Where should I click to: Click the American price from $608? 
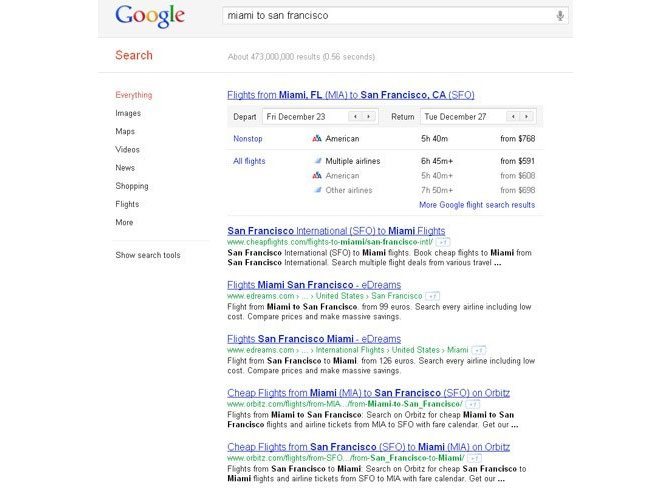(x=518, y=176)
